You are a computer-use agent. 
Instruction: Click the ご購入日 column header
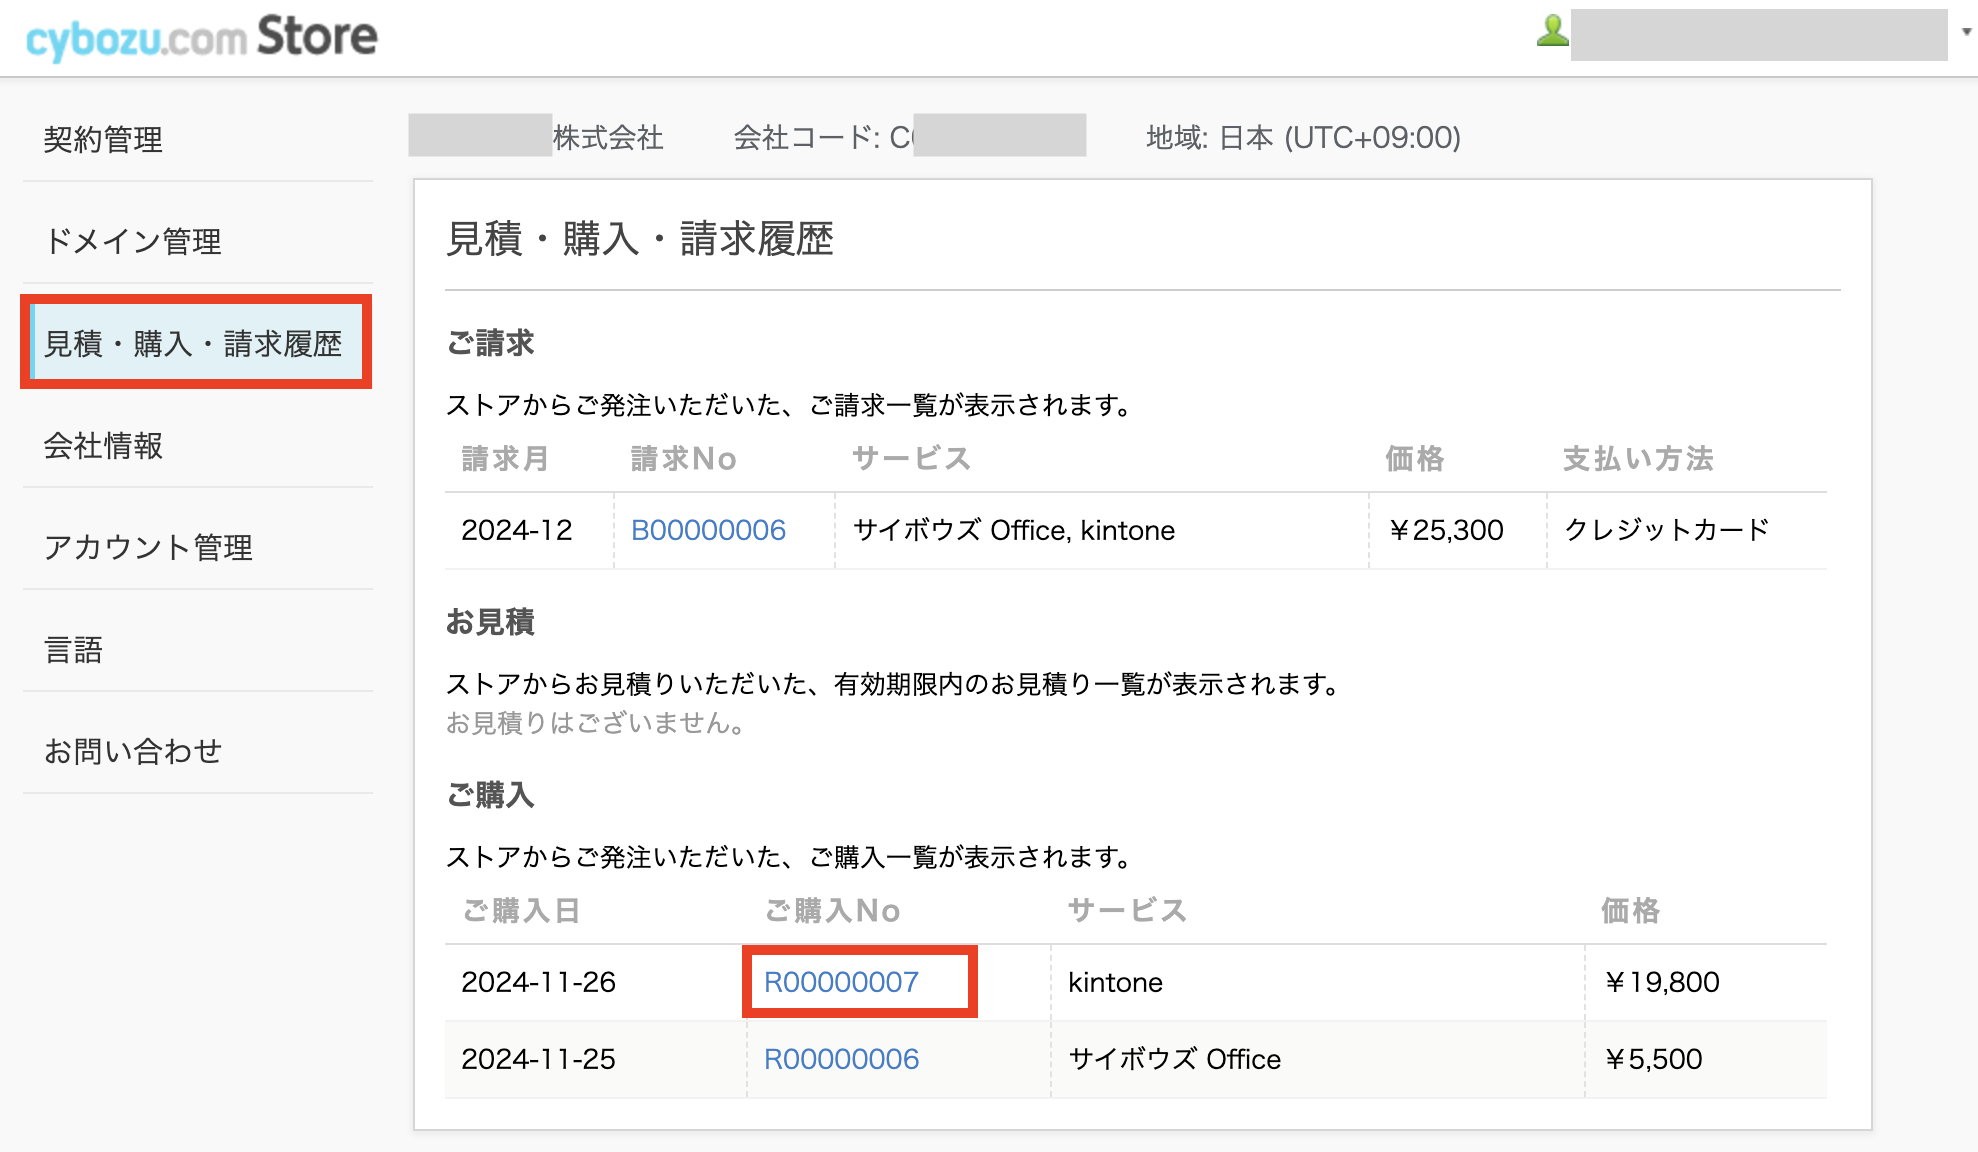(x=521, y=911)
